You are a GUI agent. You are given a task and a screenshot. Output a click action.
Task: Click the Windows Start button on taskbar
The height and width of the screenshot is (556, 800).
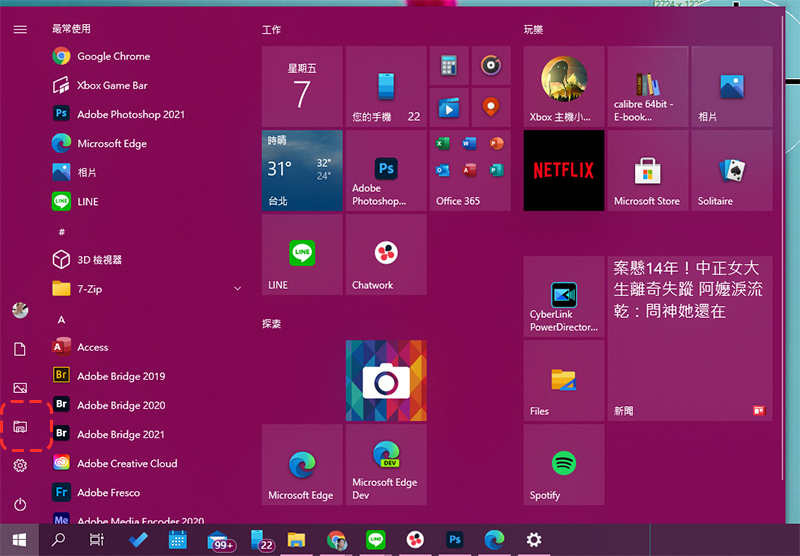coord(20,540)
